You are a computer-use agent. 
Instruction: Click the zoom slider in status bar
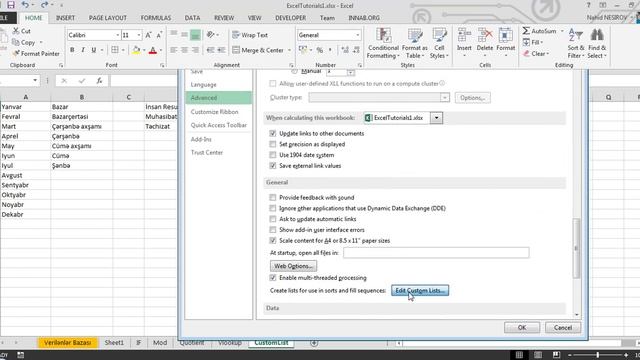598,355
